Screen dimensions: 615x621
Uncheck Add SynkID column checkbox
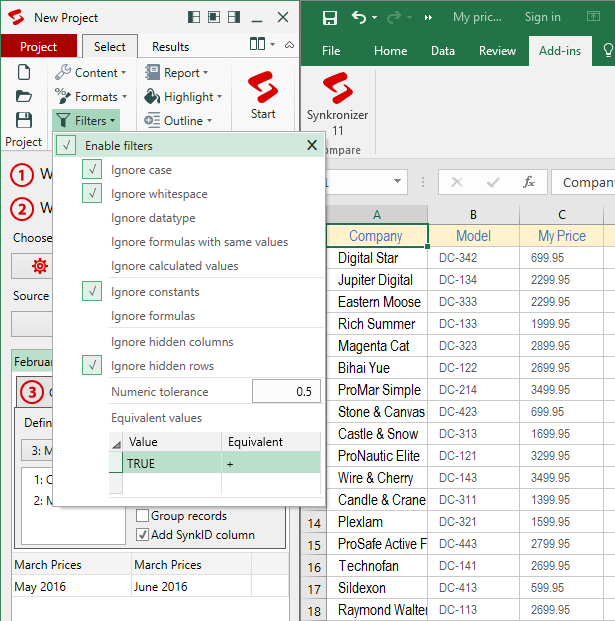(x=142, y=535)
